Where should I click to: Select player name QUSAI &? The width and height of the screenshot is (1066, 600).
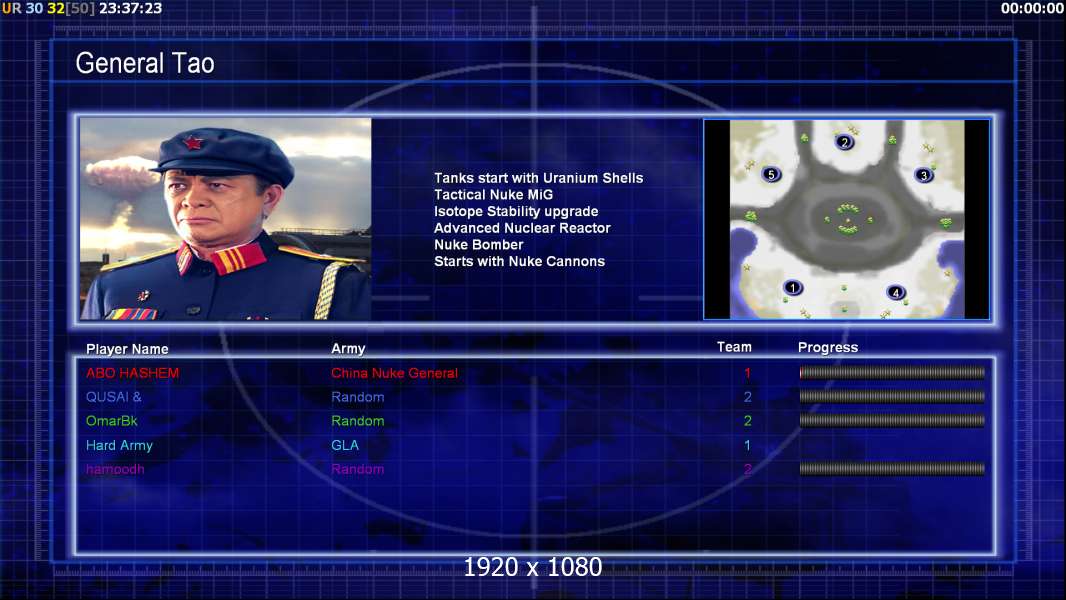[x=114, y=397]
